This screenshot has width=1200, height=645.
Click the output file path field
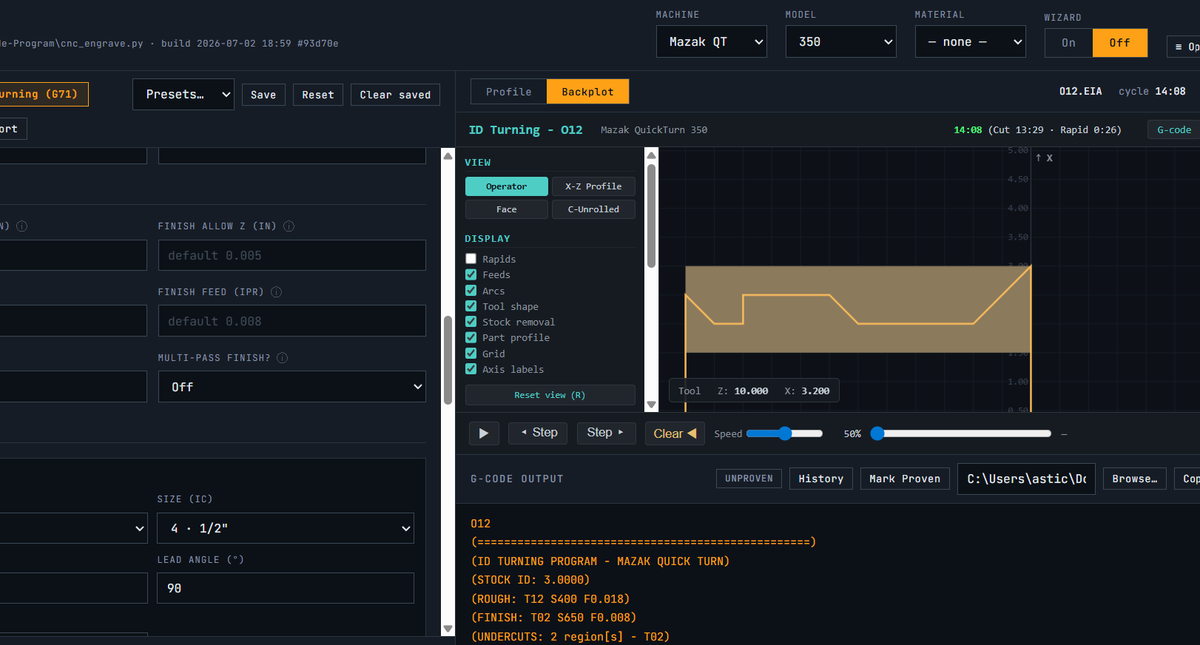[1026, 478]
